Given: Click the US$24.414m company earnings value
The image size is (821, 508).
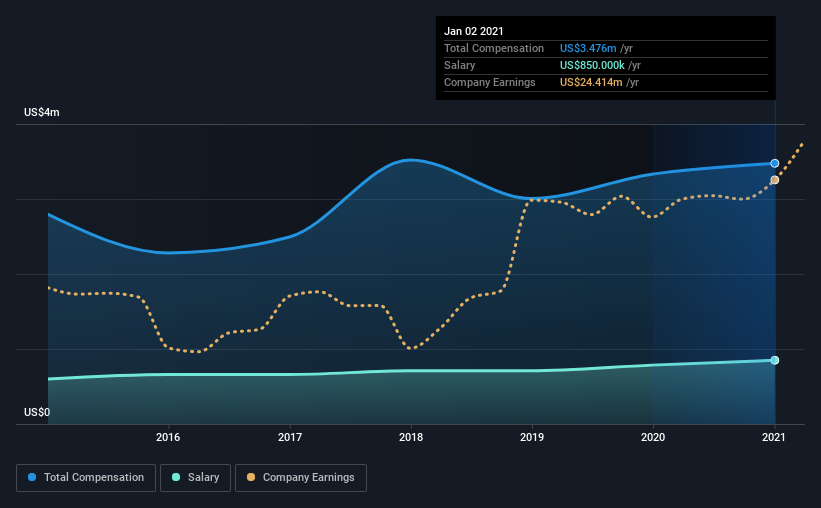Looking at the screenshot, I should [x=591, y=82].
